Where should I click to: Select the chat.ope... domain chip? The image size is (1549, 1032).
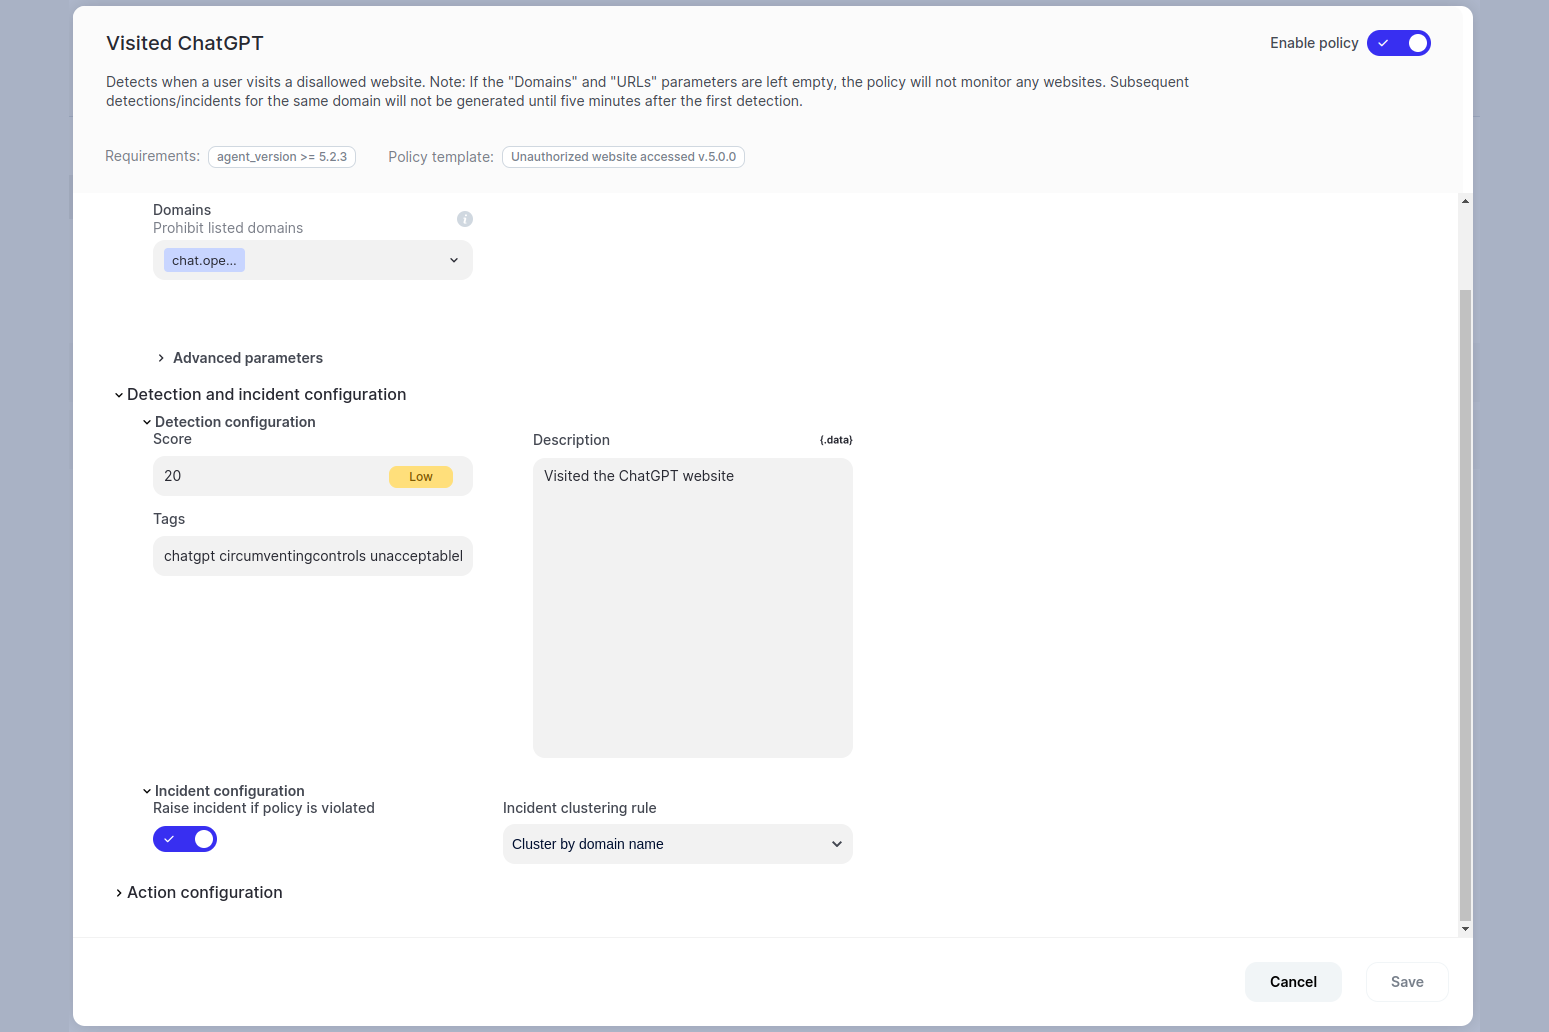(204, 260)
